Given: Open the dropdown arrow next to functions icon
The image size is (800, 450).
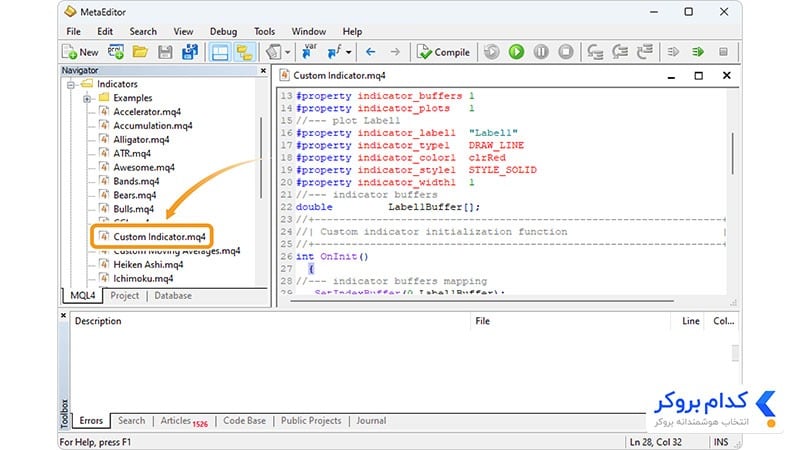Looking at the screenshot, I should pos(348,53).
